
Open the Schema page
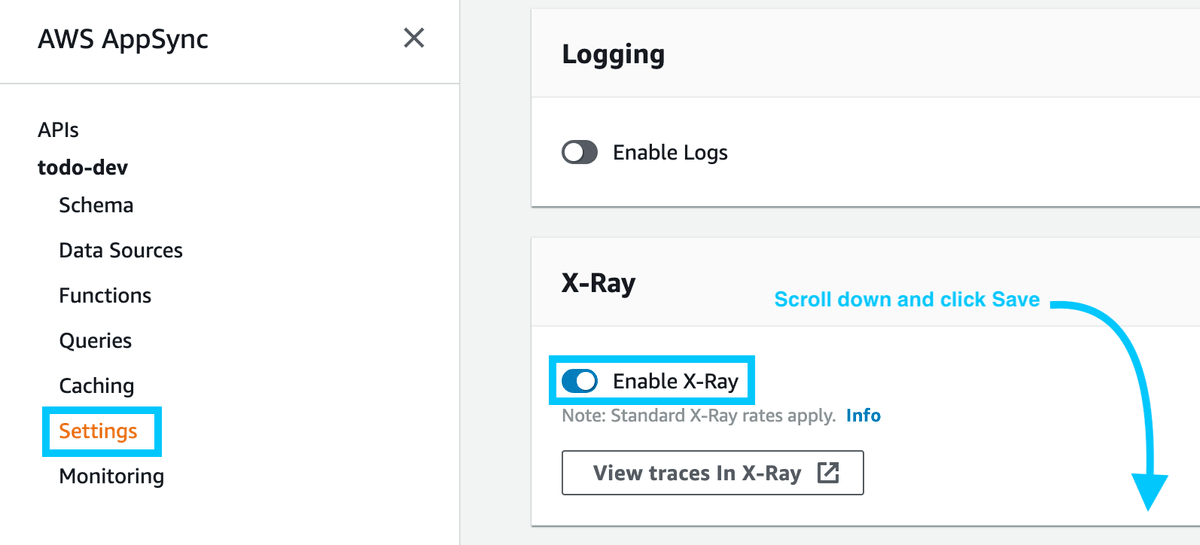coord(96,205)
